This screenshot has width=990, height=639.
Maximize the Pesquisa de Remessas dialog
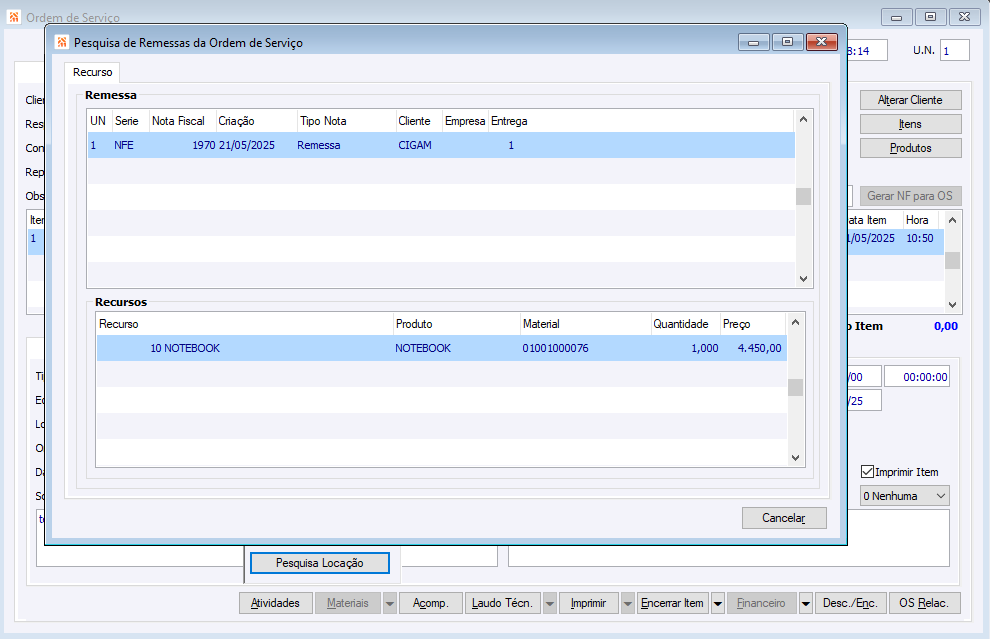(x=787, y=42)
